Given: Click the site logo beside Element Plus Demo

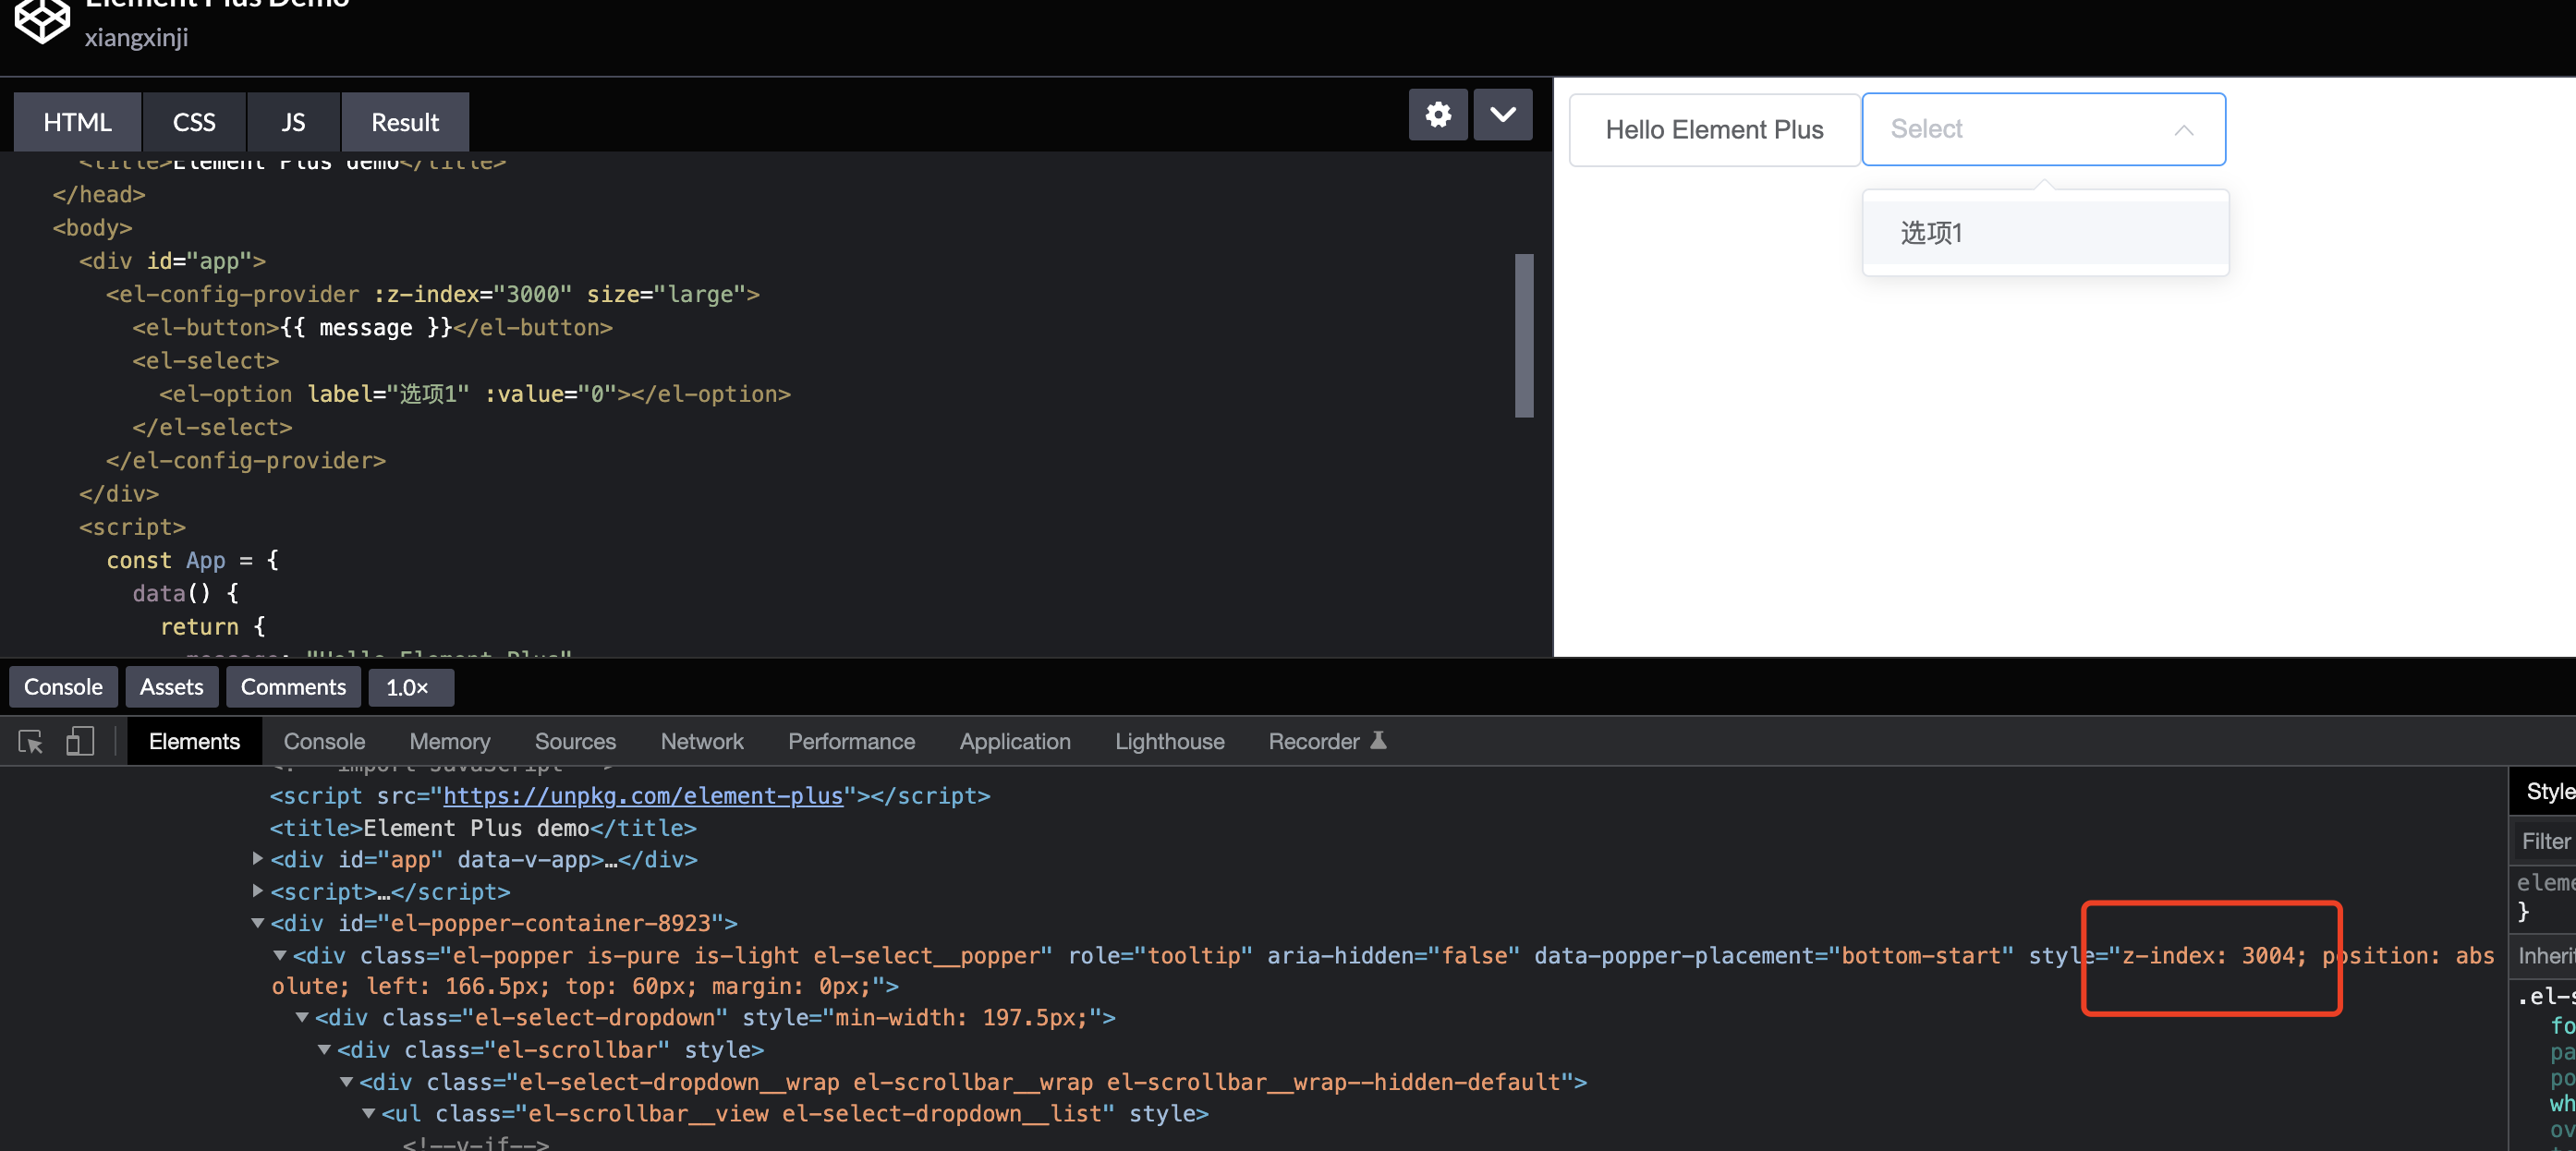Looking at the screenshot, I should pos(41,20).
